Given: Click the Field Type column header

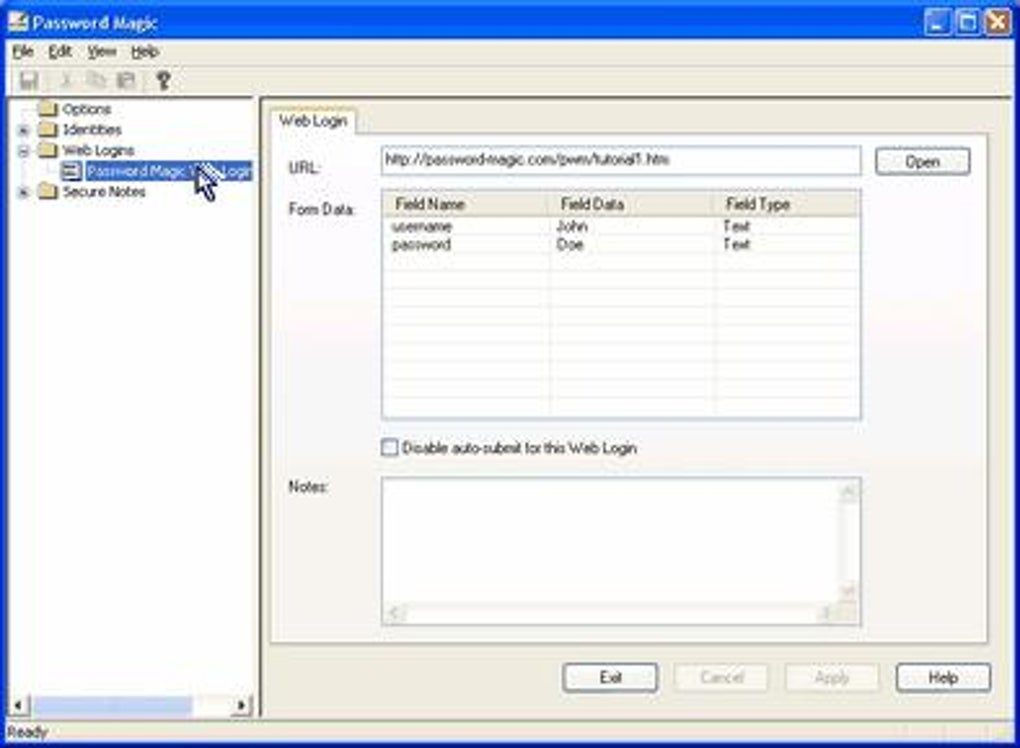Looking at the screenshot, I should coord(786,204).
